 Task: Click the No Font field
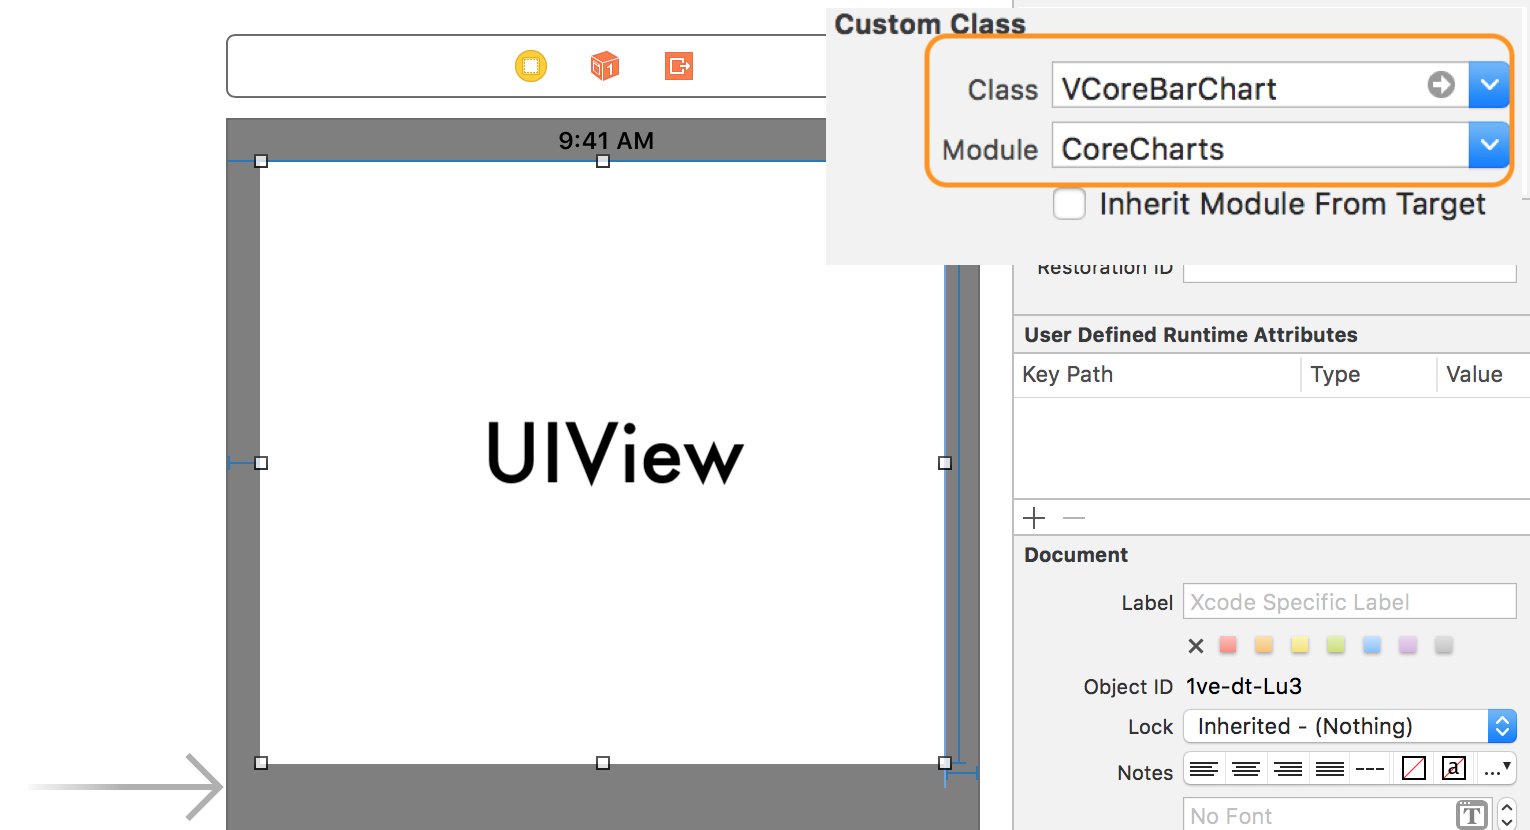coord(1318,816)
